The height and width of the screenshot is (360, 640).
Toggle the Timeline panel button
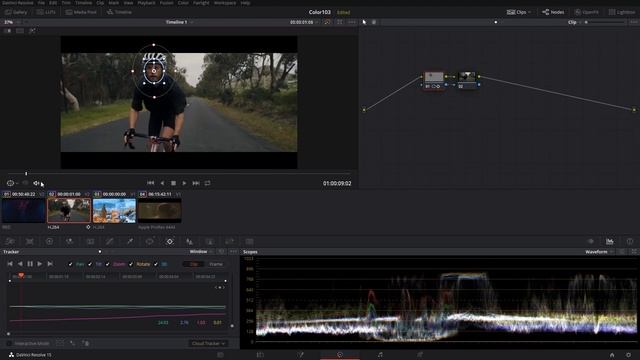coord(119,12)
